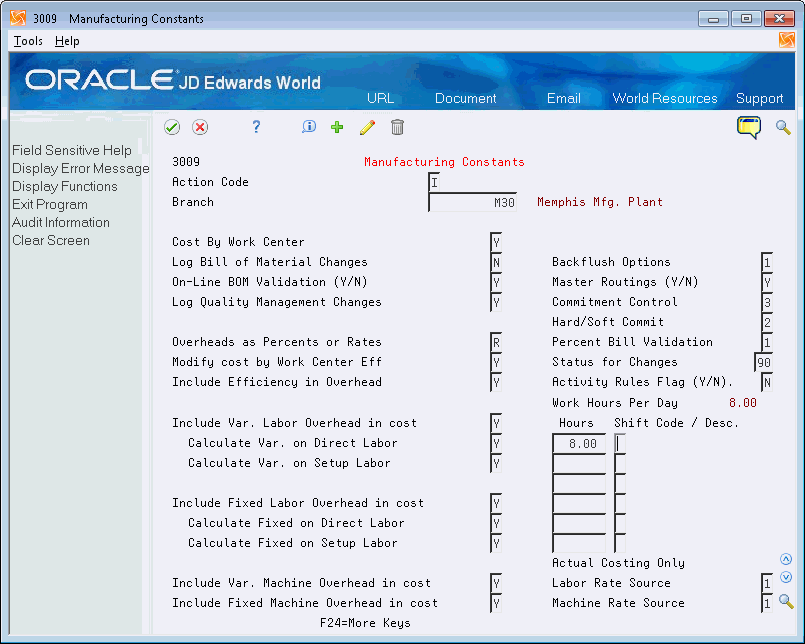Open the Help menu

[67, 41]
